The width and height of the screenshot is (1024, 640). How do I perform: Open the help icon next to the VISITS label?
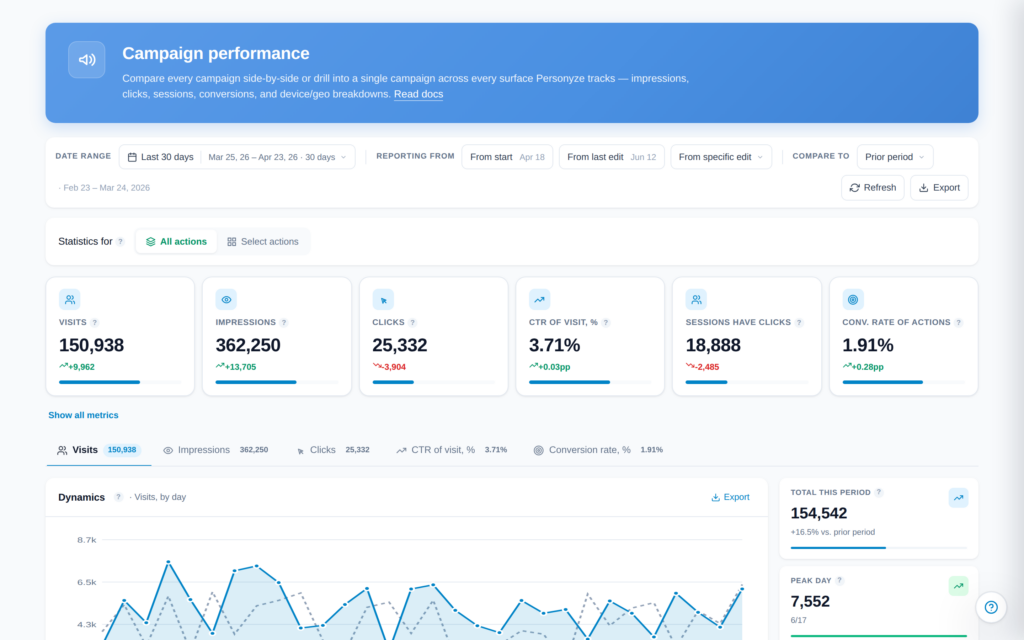95,323
